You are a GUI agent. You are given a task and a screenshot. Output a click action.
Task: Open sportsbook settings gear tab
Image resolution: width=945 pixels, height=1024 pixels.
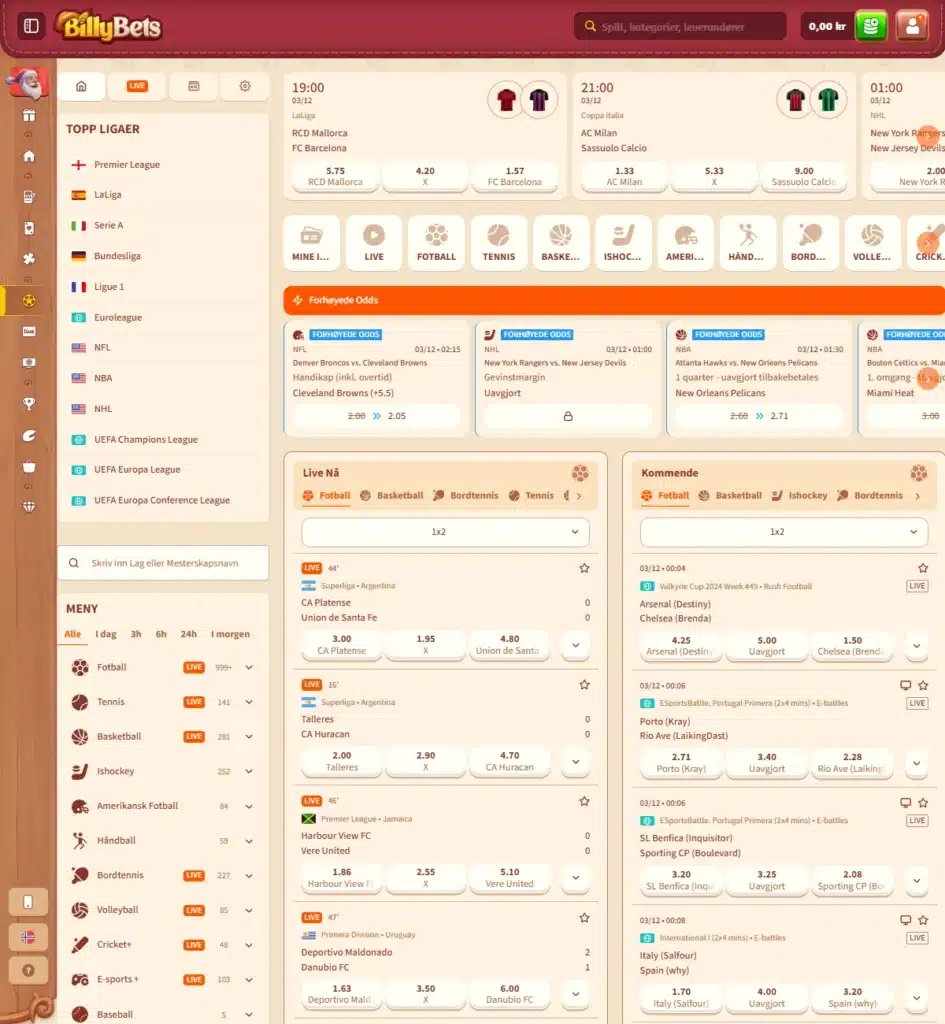tap(245, 86)
